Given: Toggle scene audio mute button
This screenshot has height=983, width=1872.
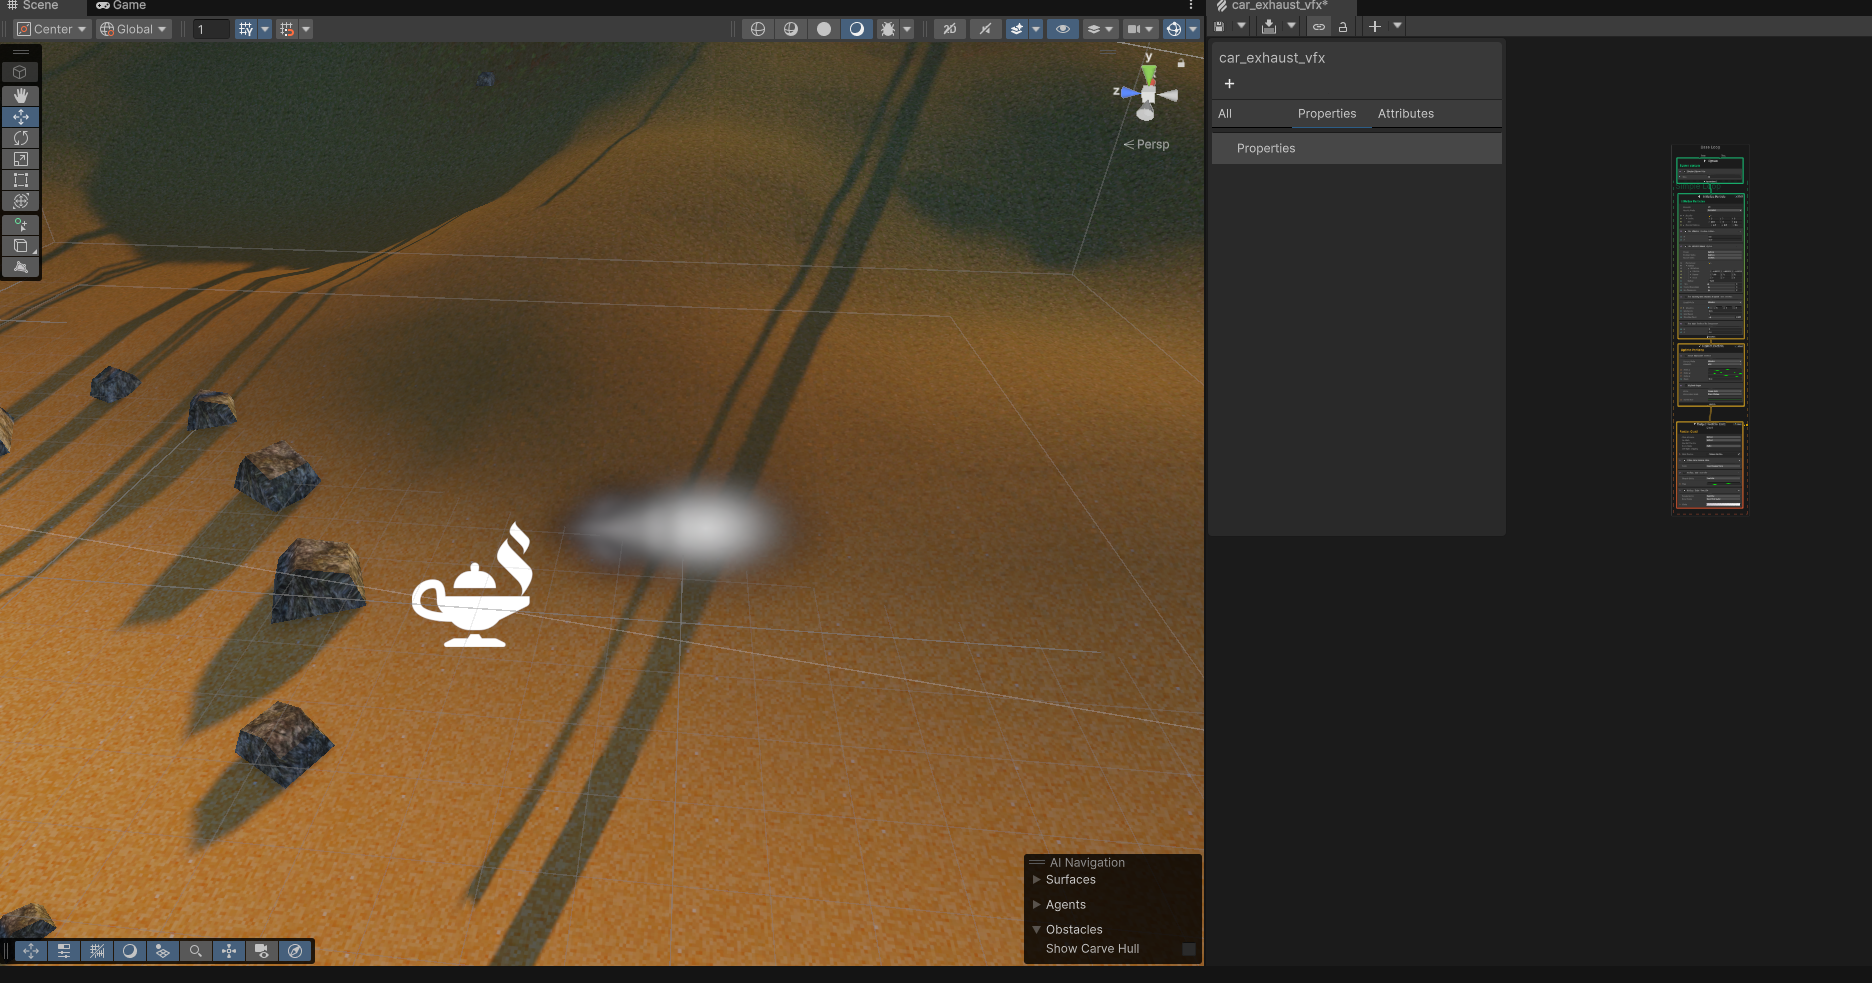Looking at the screenshot, I should pyautogui.click(x=986, y=29).
